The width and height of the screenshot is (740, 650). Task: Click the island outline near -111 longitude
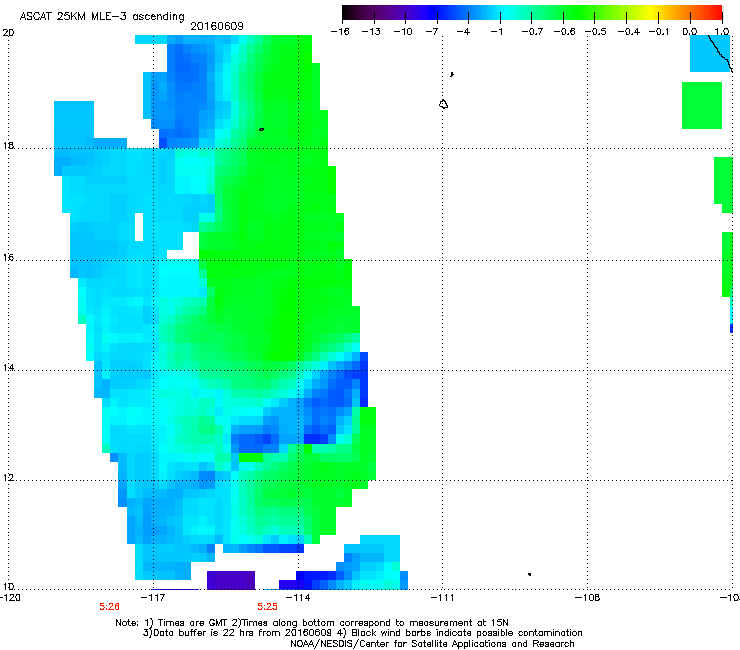[x=443, y=104]
